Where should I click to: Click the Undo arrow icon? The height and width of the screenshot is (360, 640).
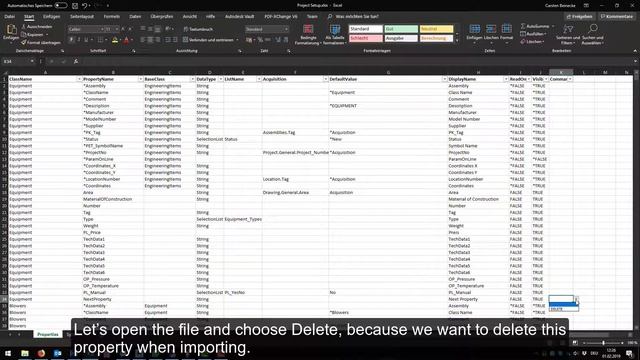tap(84, 6)
